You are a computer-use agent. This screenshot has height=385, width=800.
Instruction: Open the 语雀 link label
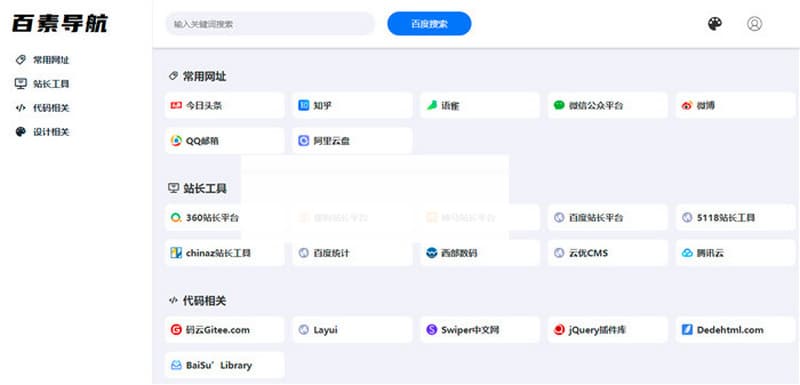coord(450,106)
